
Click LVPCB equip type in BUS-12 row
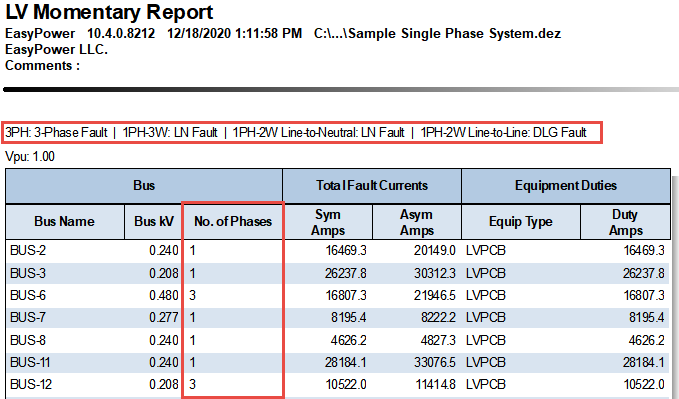[485, 384]
